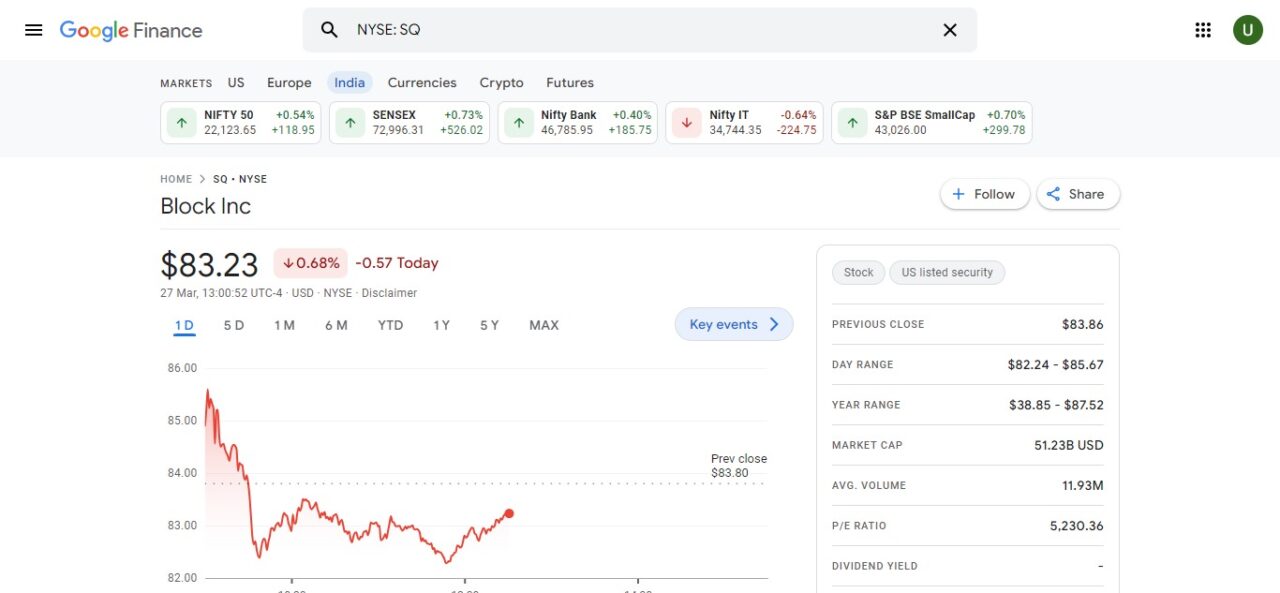Click the US listed security chip
The image size is (1280, 593).
pos(947,272)
